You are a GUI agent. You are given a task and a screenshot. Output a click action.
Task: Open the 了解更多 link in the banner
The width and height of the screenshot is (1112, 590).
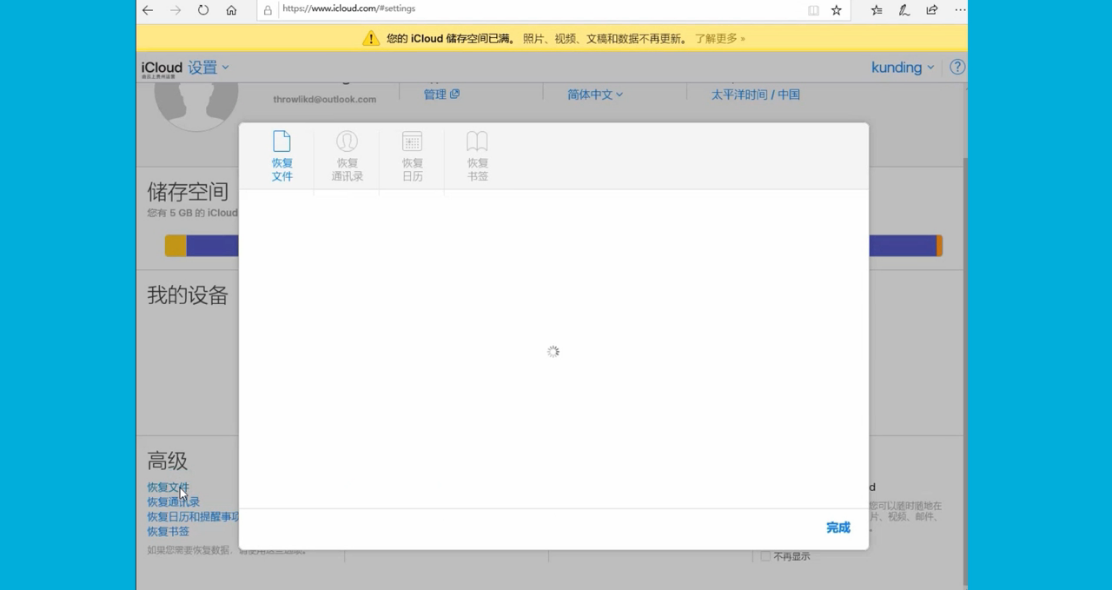(x=715, y=38)
